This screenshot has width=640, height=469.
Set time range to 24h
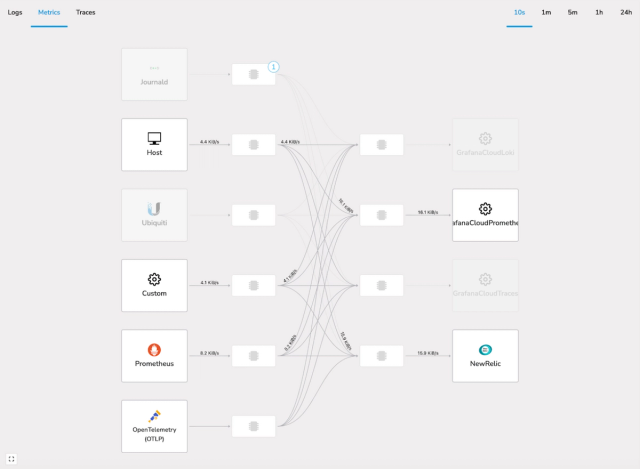[626, 12]
